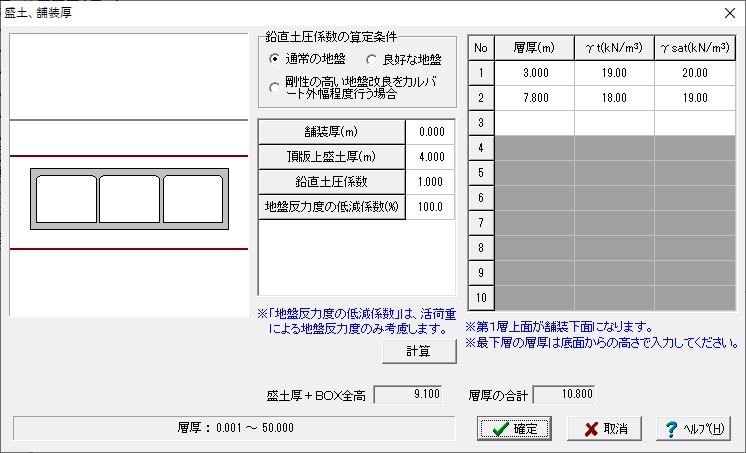The width and height of the screenshot is (746, 453).
Task: Click layer 1 γsat cell 20.00
Action: coord(695,73)
